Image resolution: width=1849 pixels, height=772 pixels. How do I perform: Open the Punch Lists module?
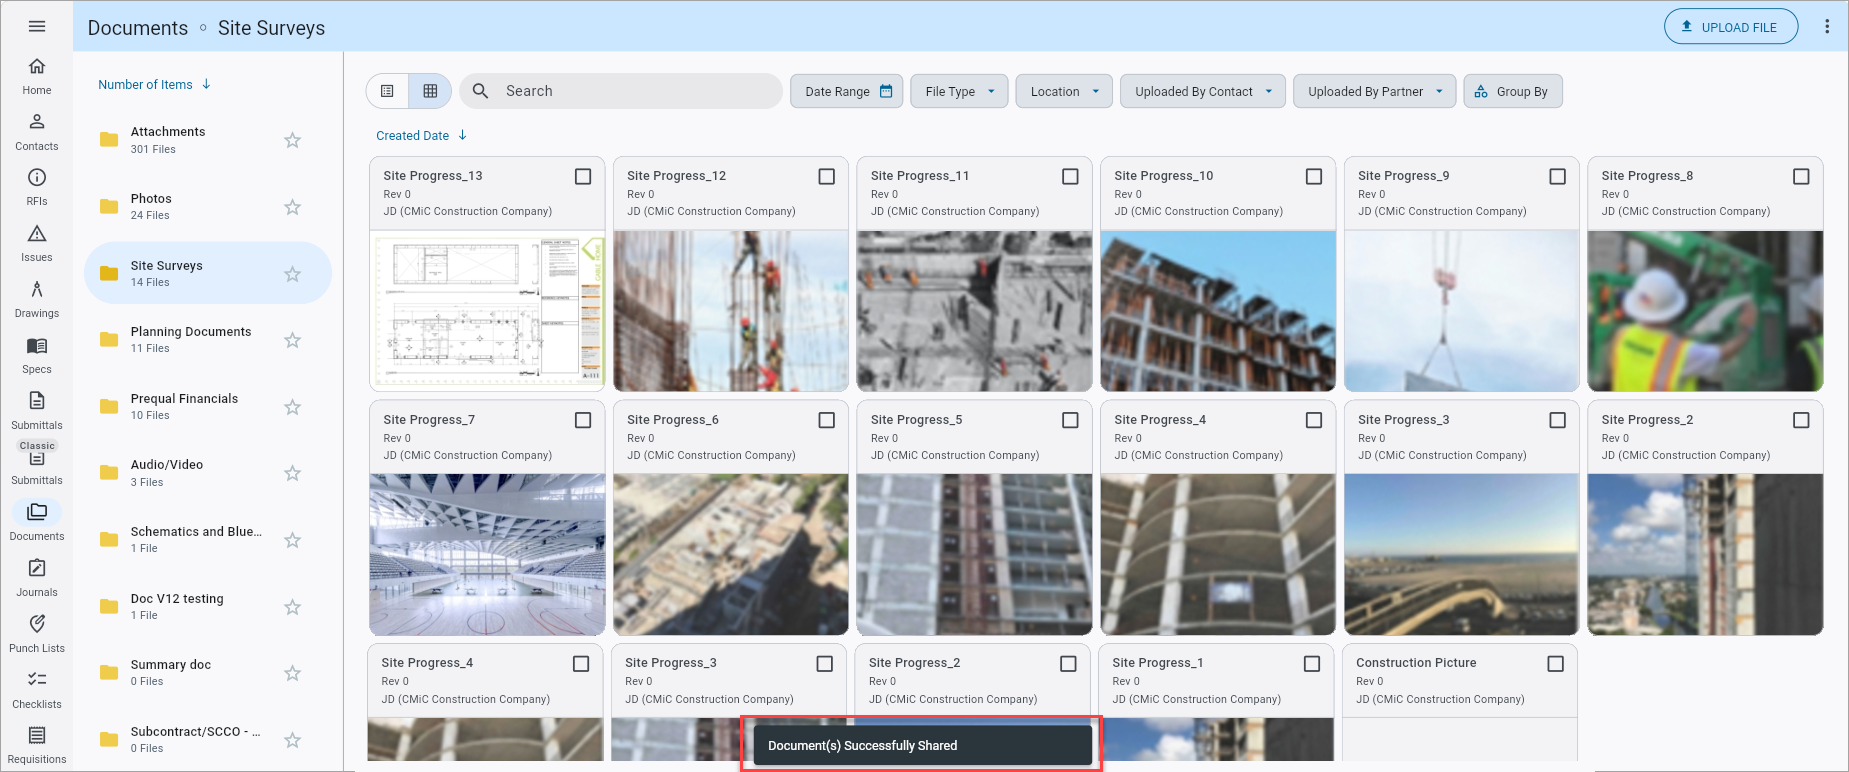pos(37,633)
